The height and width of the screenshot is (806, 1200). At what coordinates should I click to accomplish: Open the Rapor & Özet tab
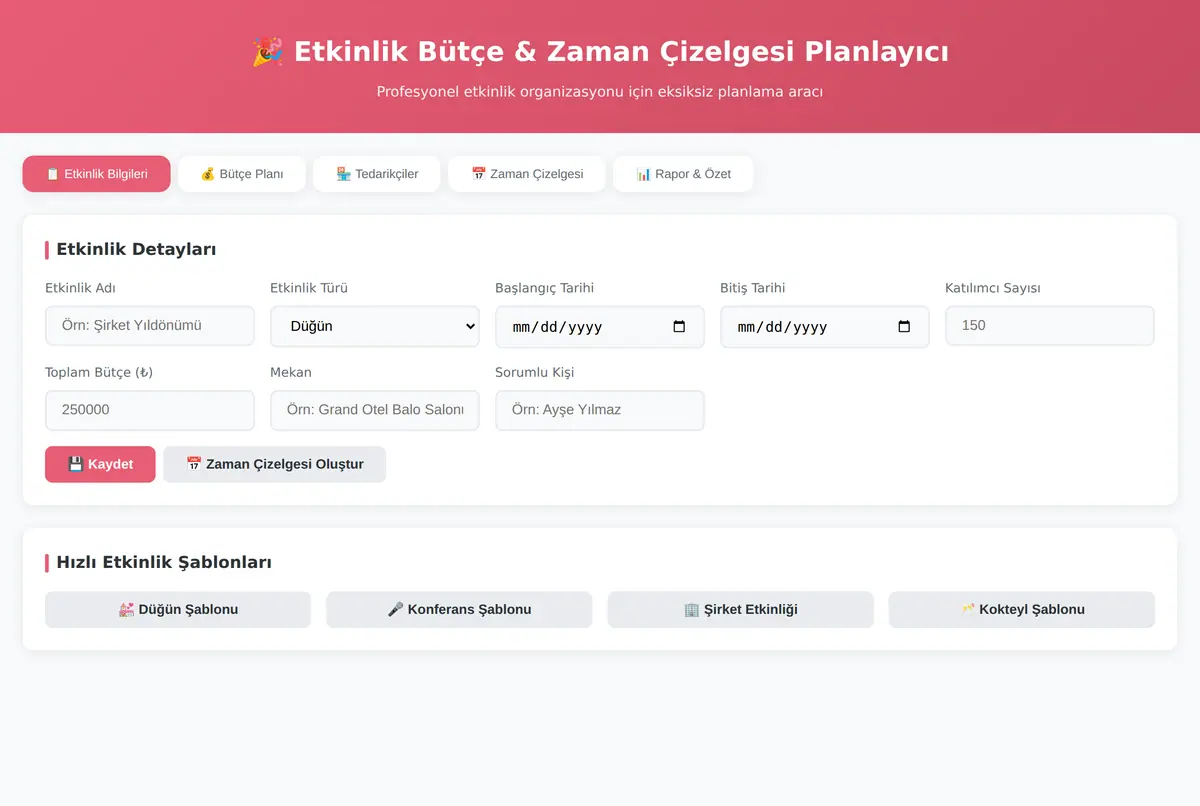coord(683,174)
